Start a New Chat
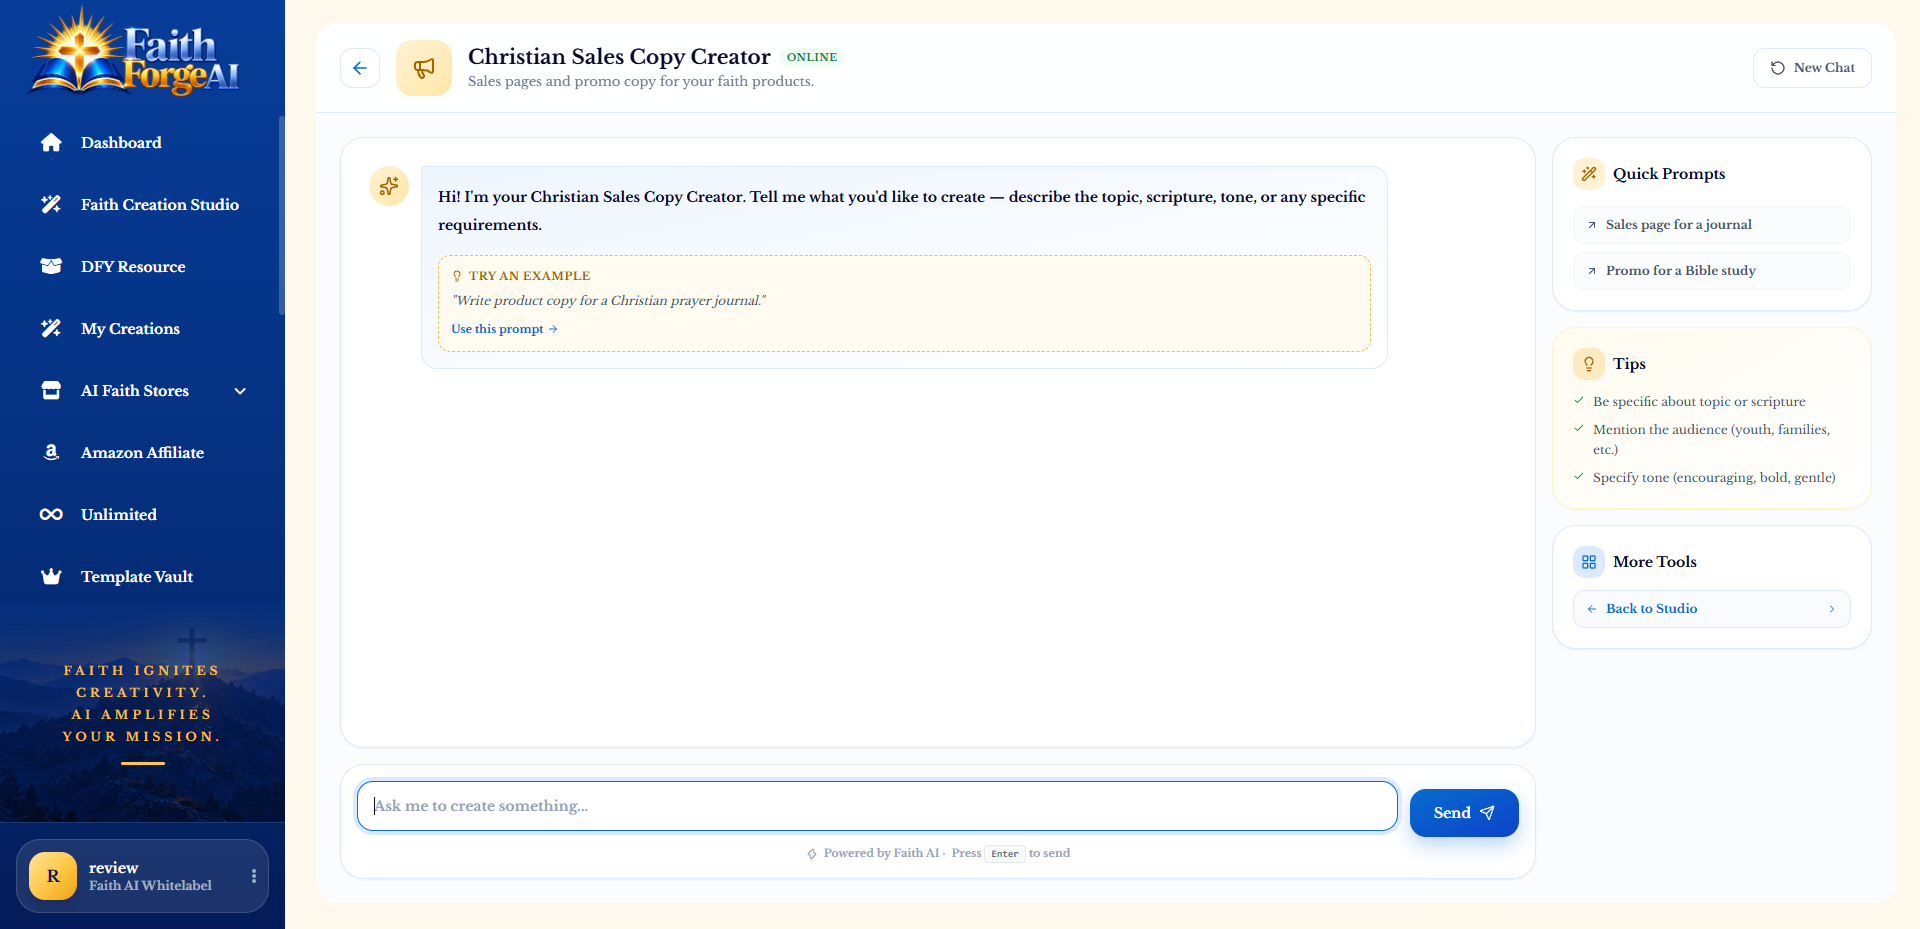This screenshot has width=1920, height=929. pos(1812,68)
